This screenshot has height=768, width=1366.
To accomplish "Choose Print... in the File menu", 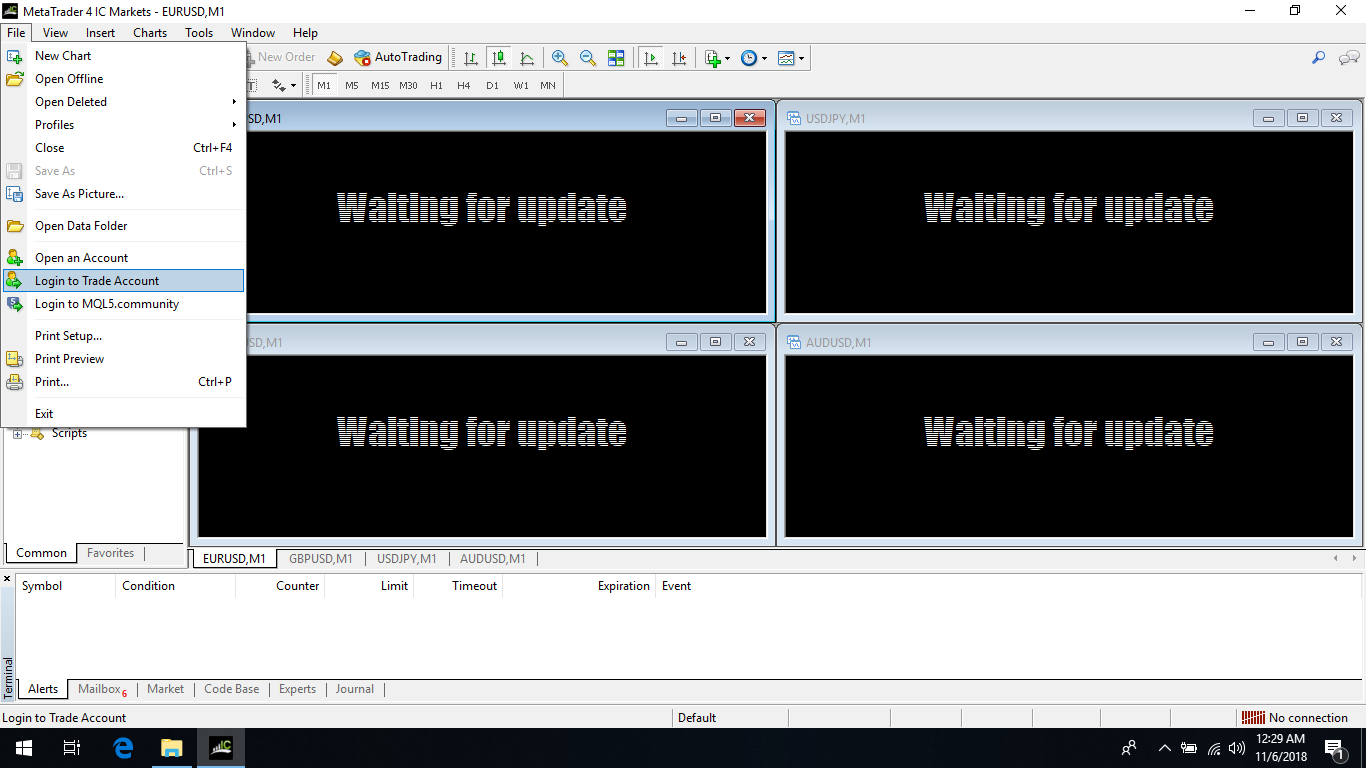I will [x=123, y=382].
